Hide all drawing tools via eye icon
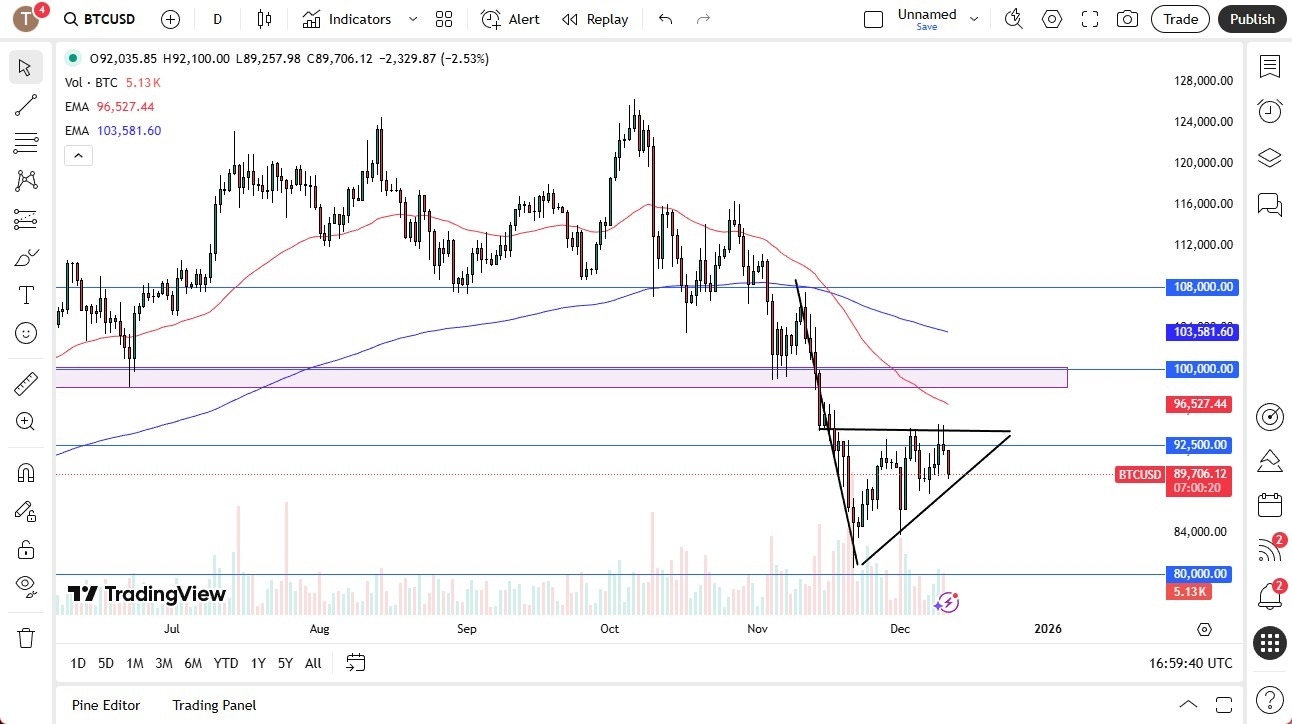1292x724 pixels. tap(26, 588)
